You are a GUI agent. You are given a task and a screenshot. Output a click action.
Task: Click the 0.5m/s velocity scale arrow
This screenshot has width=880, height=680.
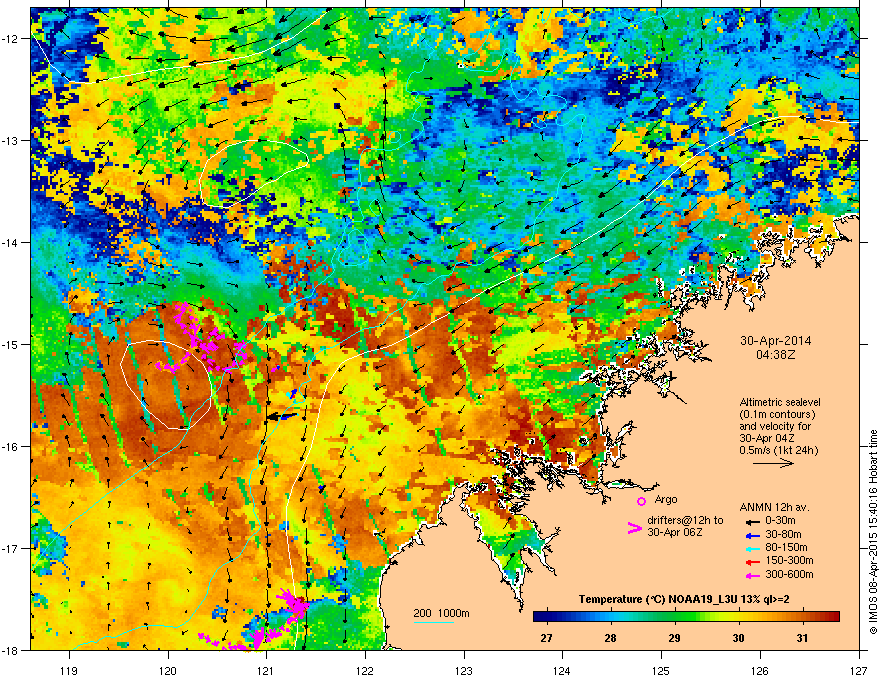pos(773,463)
